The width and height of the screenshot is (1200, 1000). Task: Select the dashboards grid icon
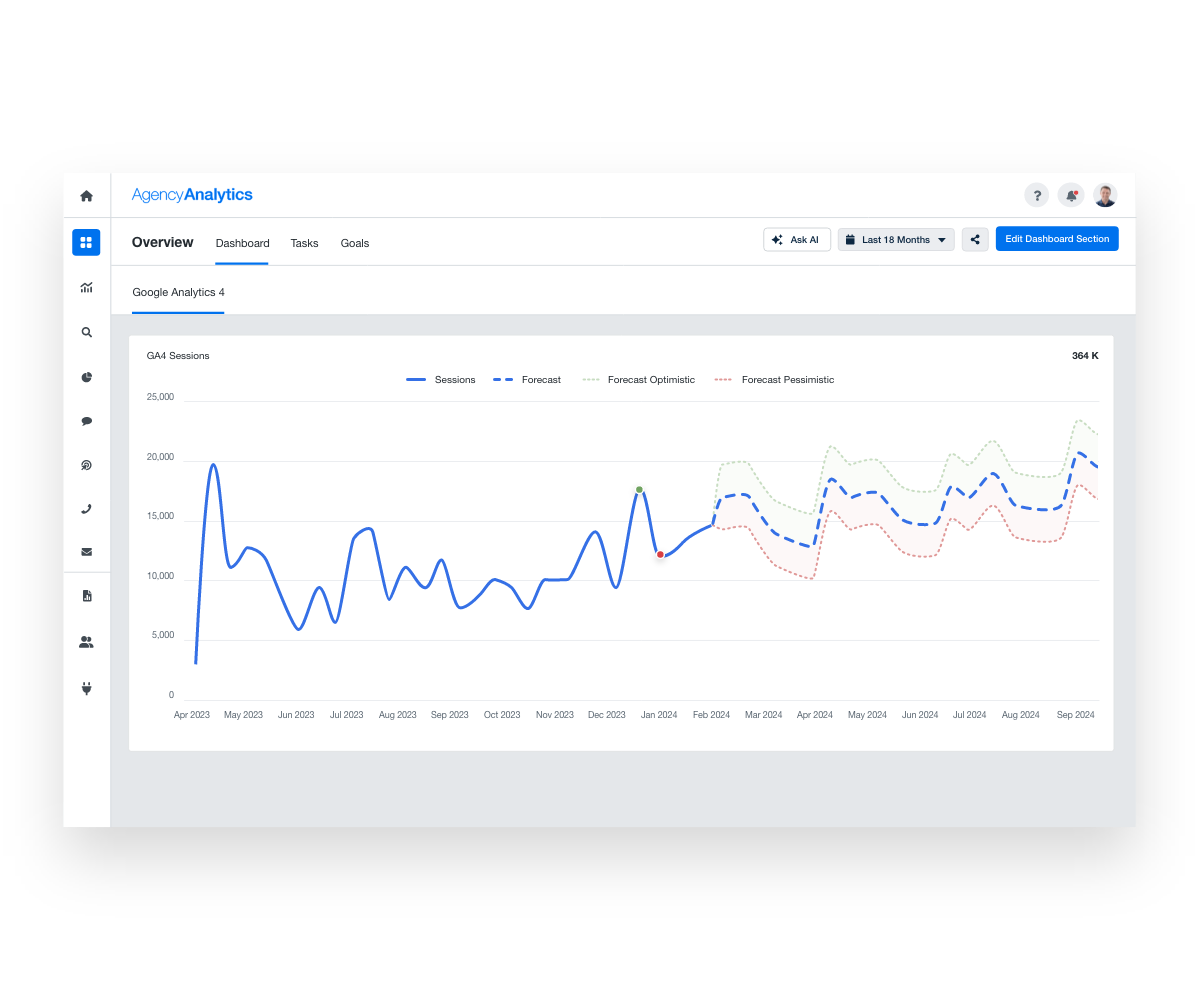(86, 242)
